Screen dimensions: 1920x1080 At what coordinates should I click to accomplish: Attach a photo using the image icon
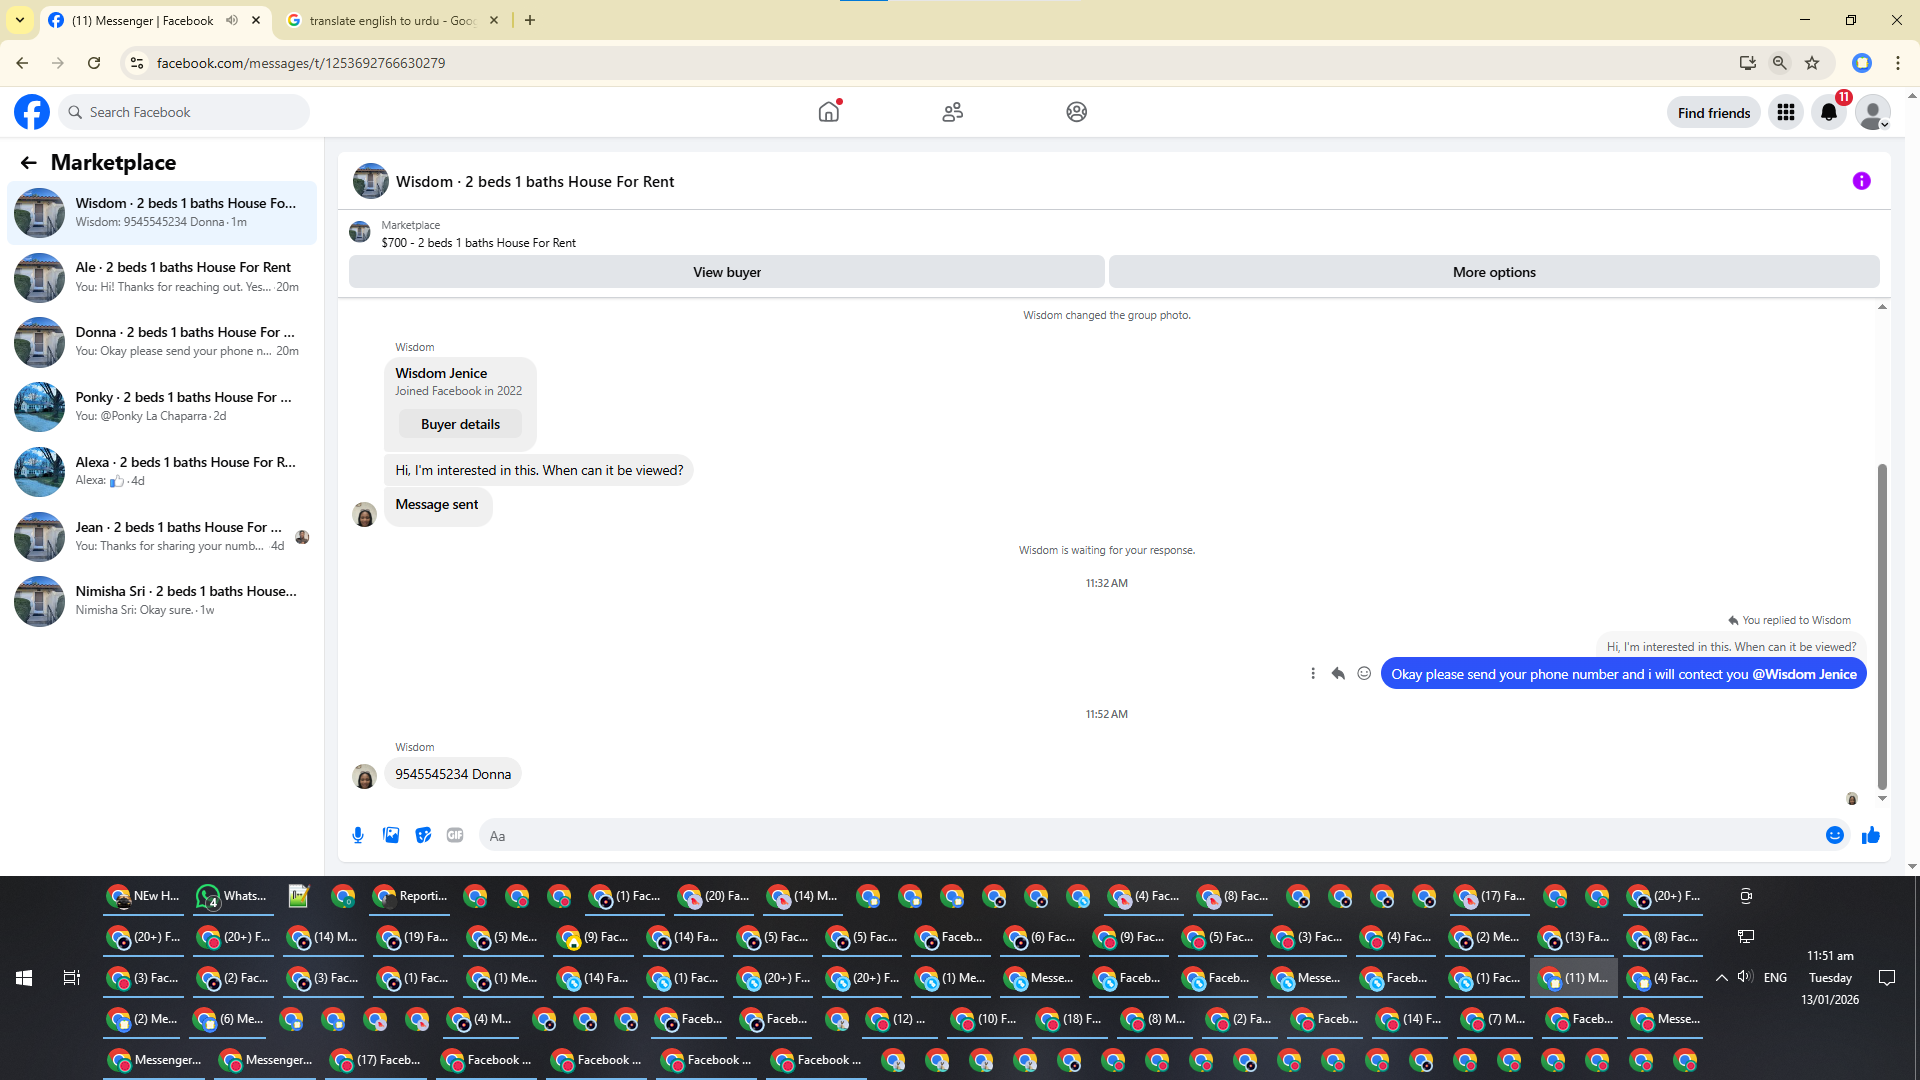point(391,835)
